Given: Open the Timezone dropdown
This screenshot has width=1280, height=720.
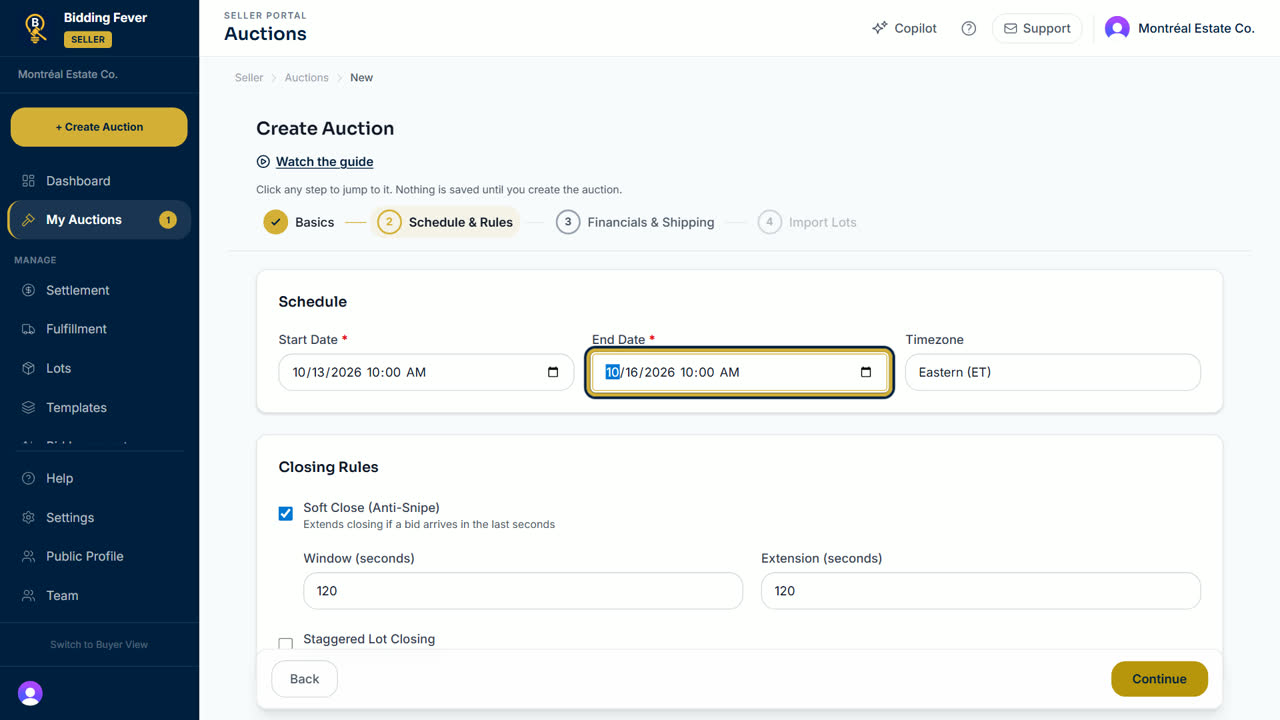Looking at the screenshot, I should 1053,372.
